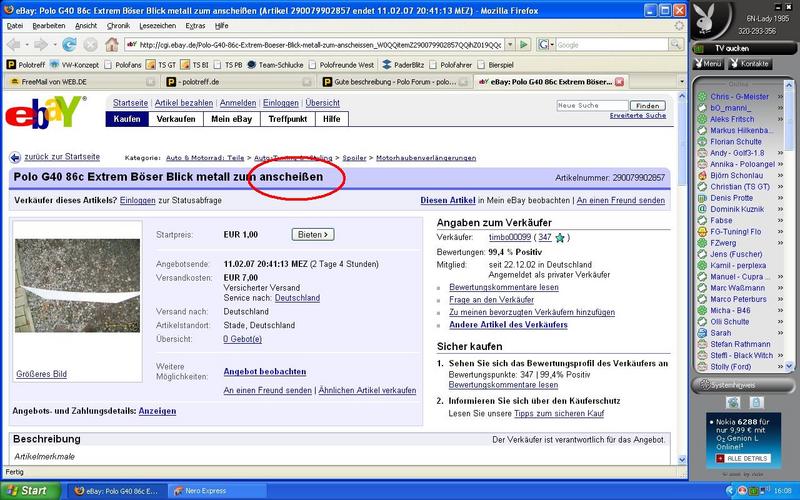Open the VW-Konzept bookmark

pyautogui.click(x=74, y=65)
